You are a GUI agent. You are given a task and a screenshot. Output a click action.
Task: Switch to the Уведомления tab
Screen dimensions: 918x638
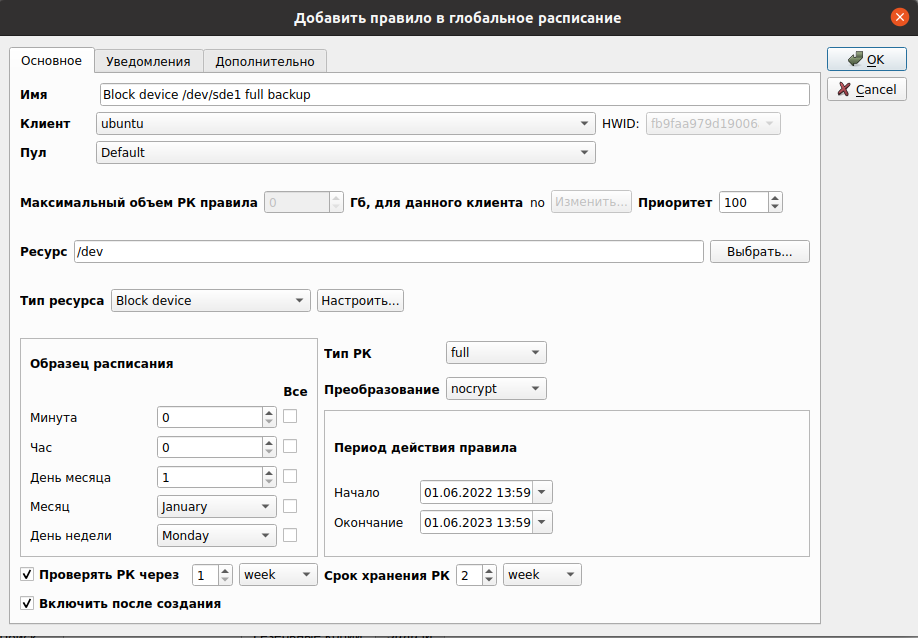[148, 61]
